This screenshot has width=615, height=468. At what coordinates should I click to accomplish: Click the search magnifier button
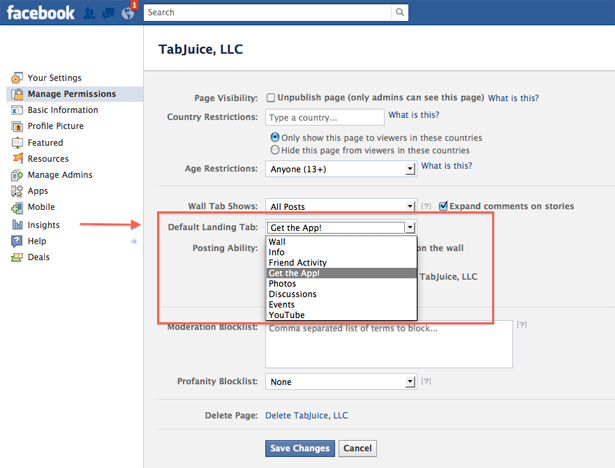pos(399,12)
